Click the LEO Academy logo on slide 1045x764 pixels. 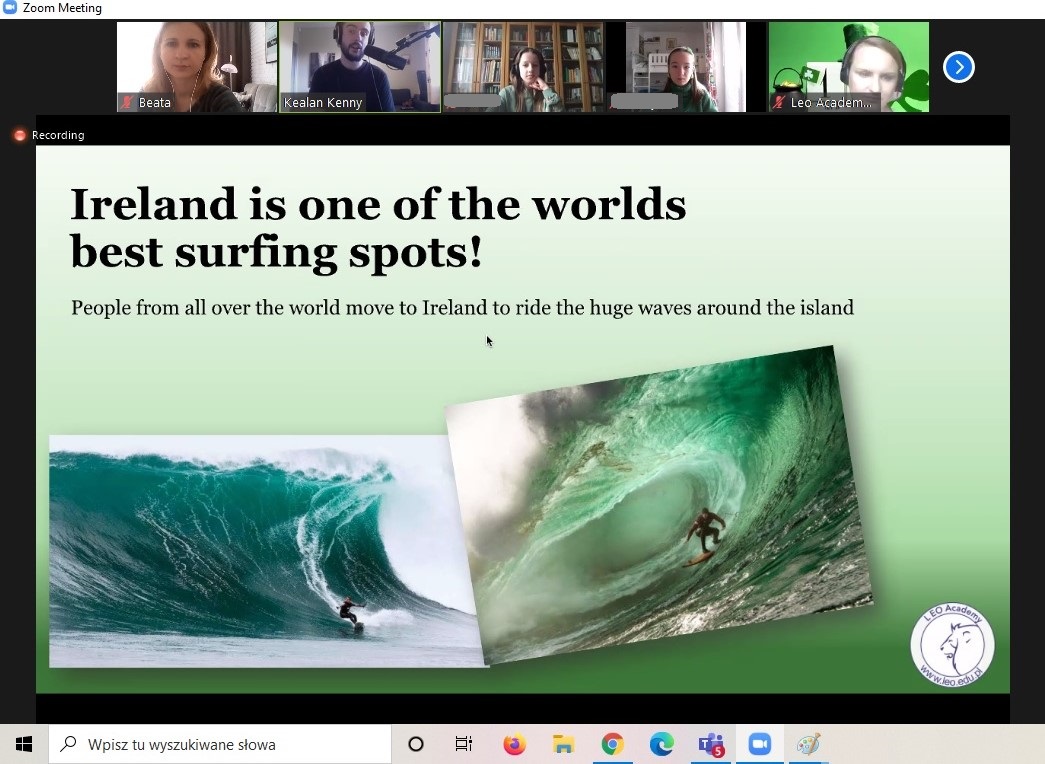coord(952,645)
